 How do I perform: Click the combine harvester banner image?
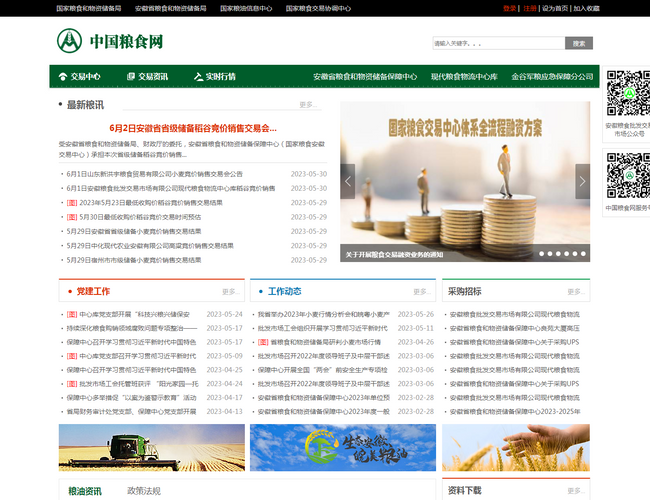[152, 447]
